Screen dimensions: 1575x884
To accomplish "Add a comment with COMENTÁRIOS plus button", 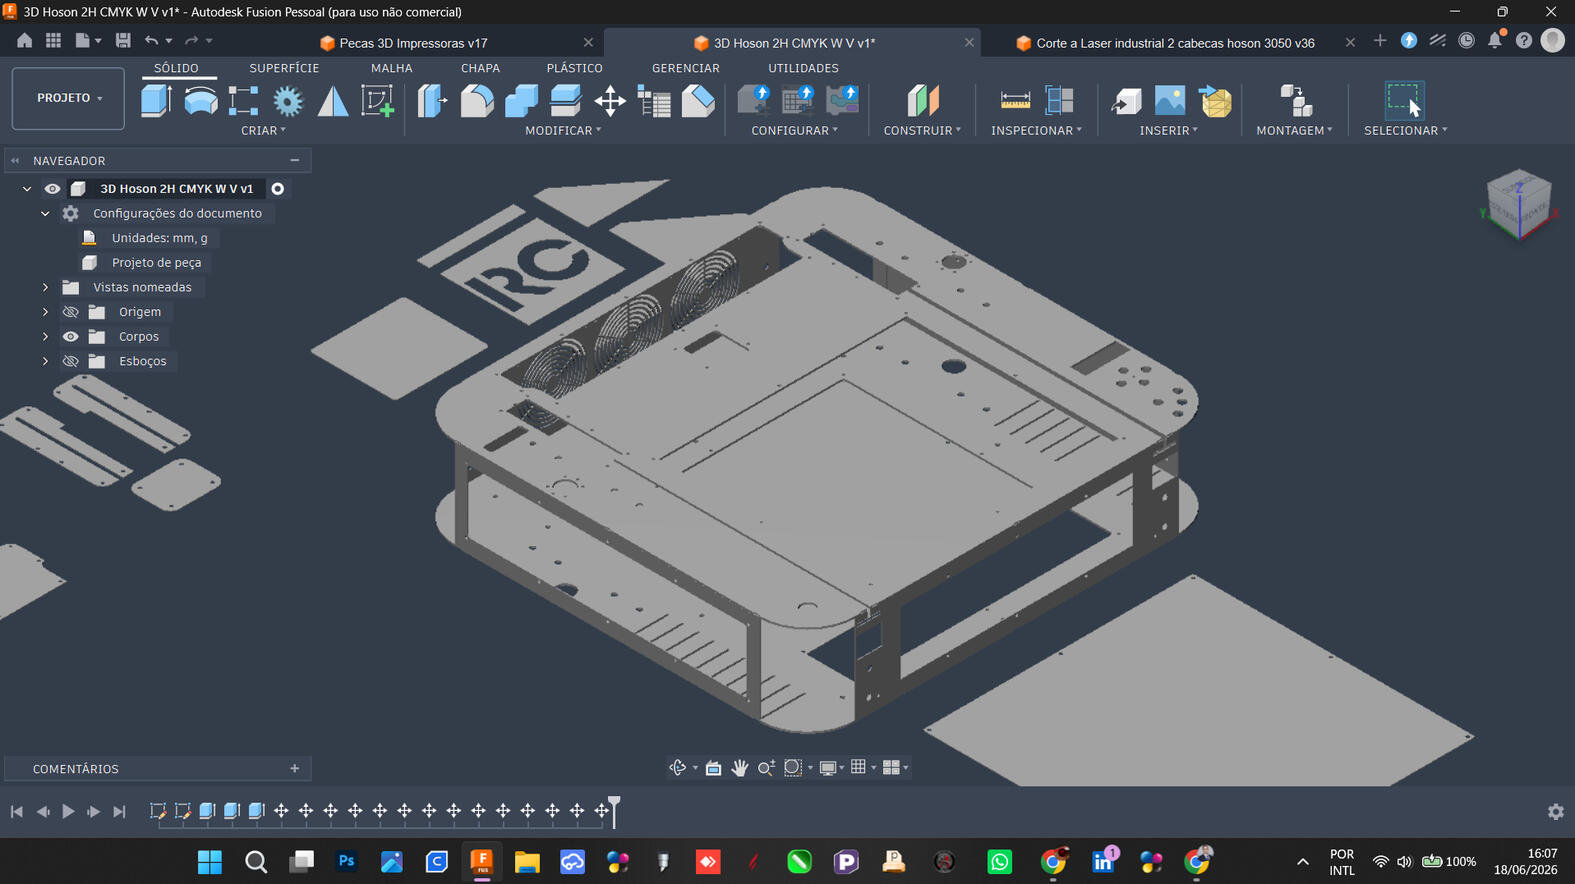I will (295, 768).
